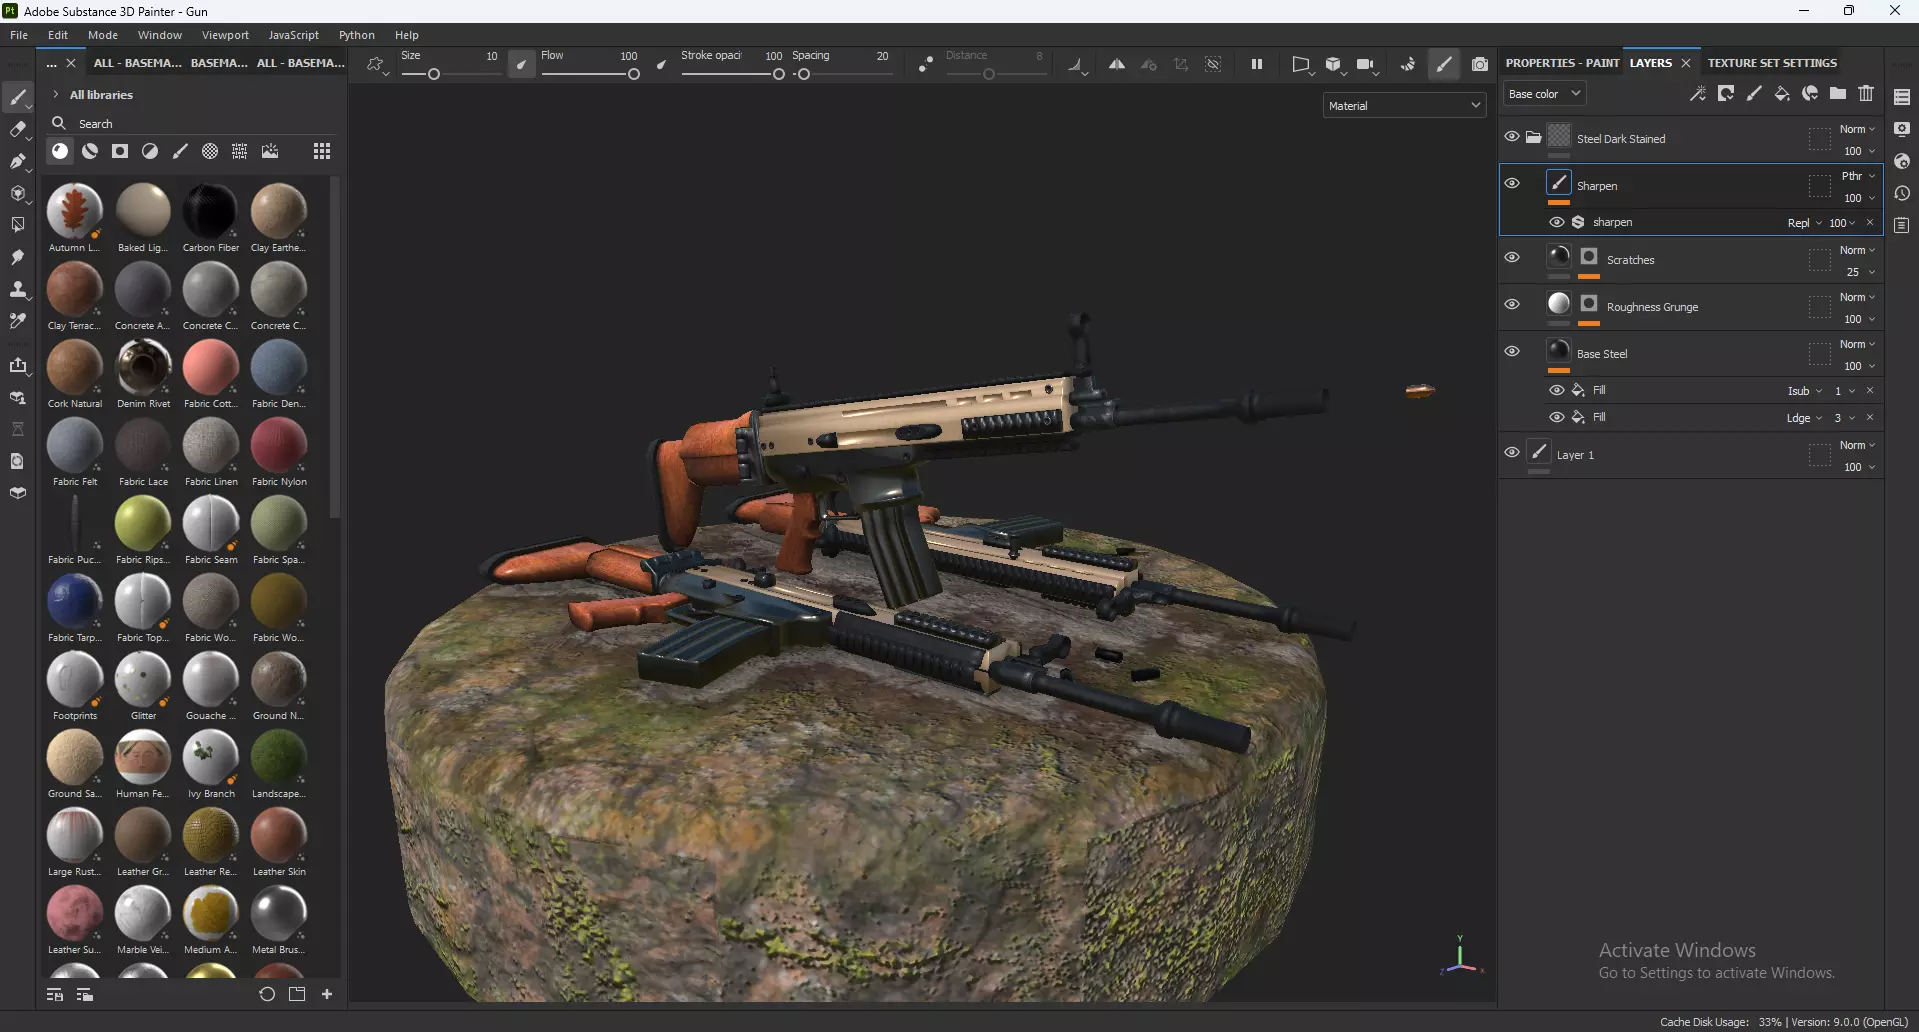
Task: Open Pthr blend mode dropdown on Sharpen layer
Action: pyautogui.click(x=1858, y=176)
